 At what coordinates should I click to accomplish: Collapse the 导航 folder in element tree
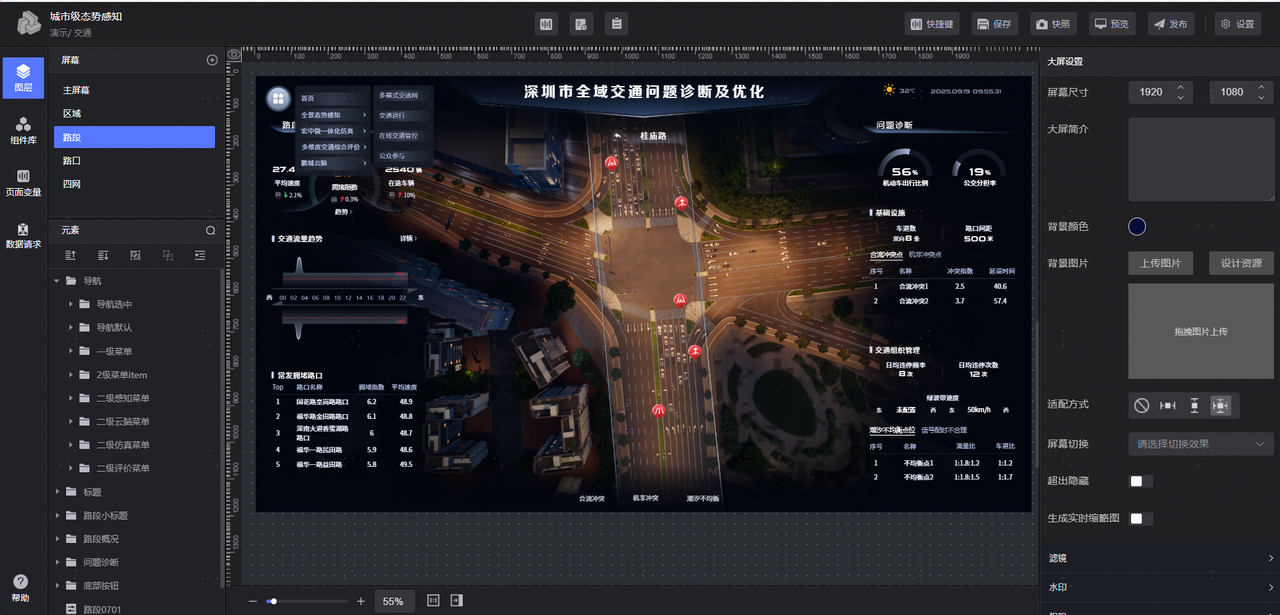click(57, 281)
